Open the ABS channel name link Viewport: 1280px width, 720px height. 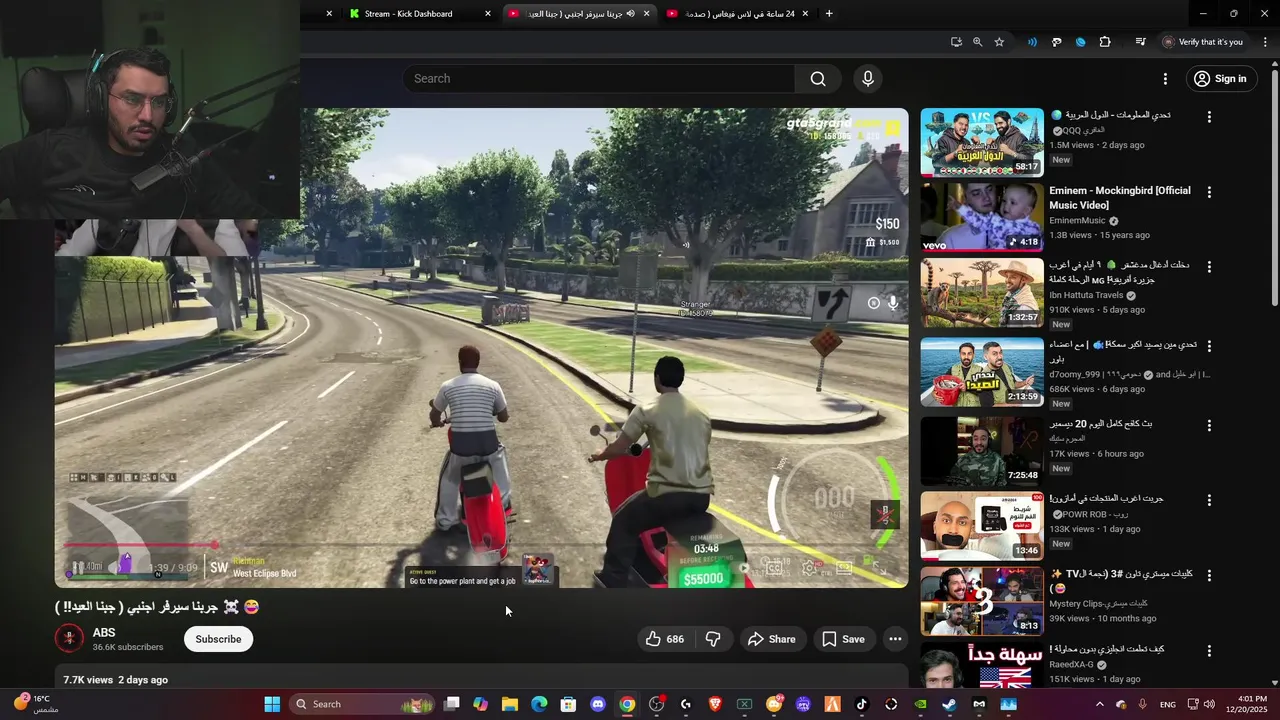104,633
